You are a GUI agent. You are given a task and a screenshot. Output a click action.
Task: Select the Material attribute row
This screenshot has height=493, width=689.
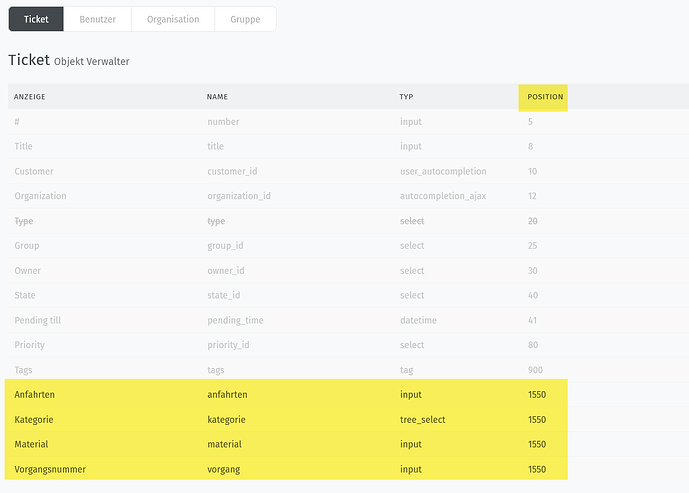click(348, 444)
